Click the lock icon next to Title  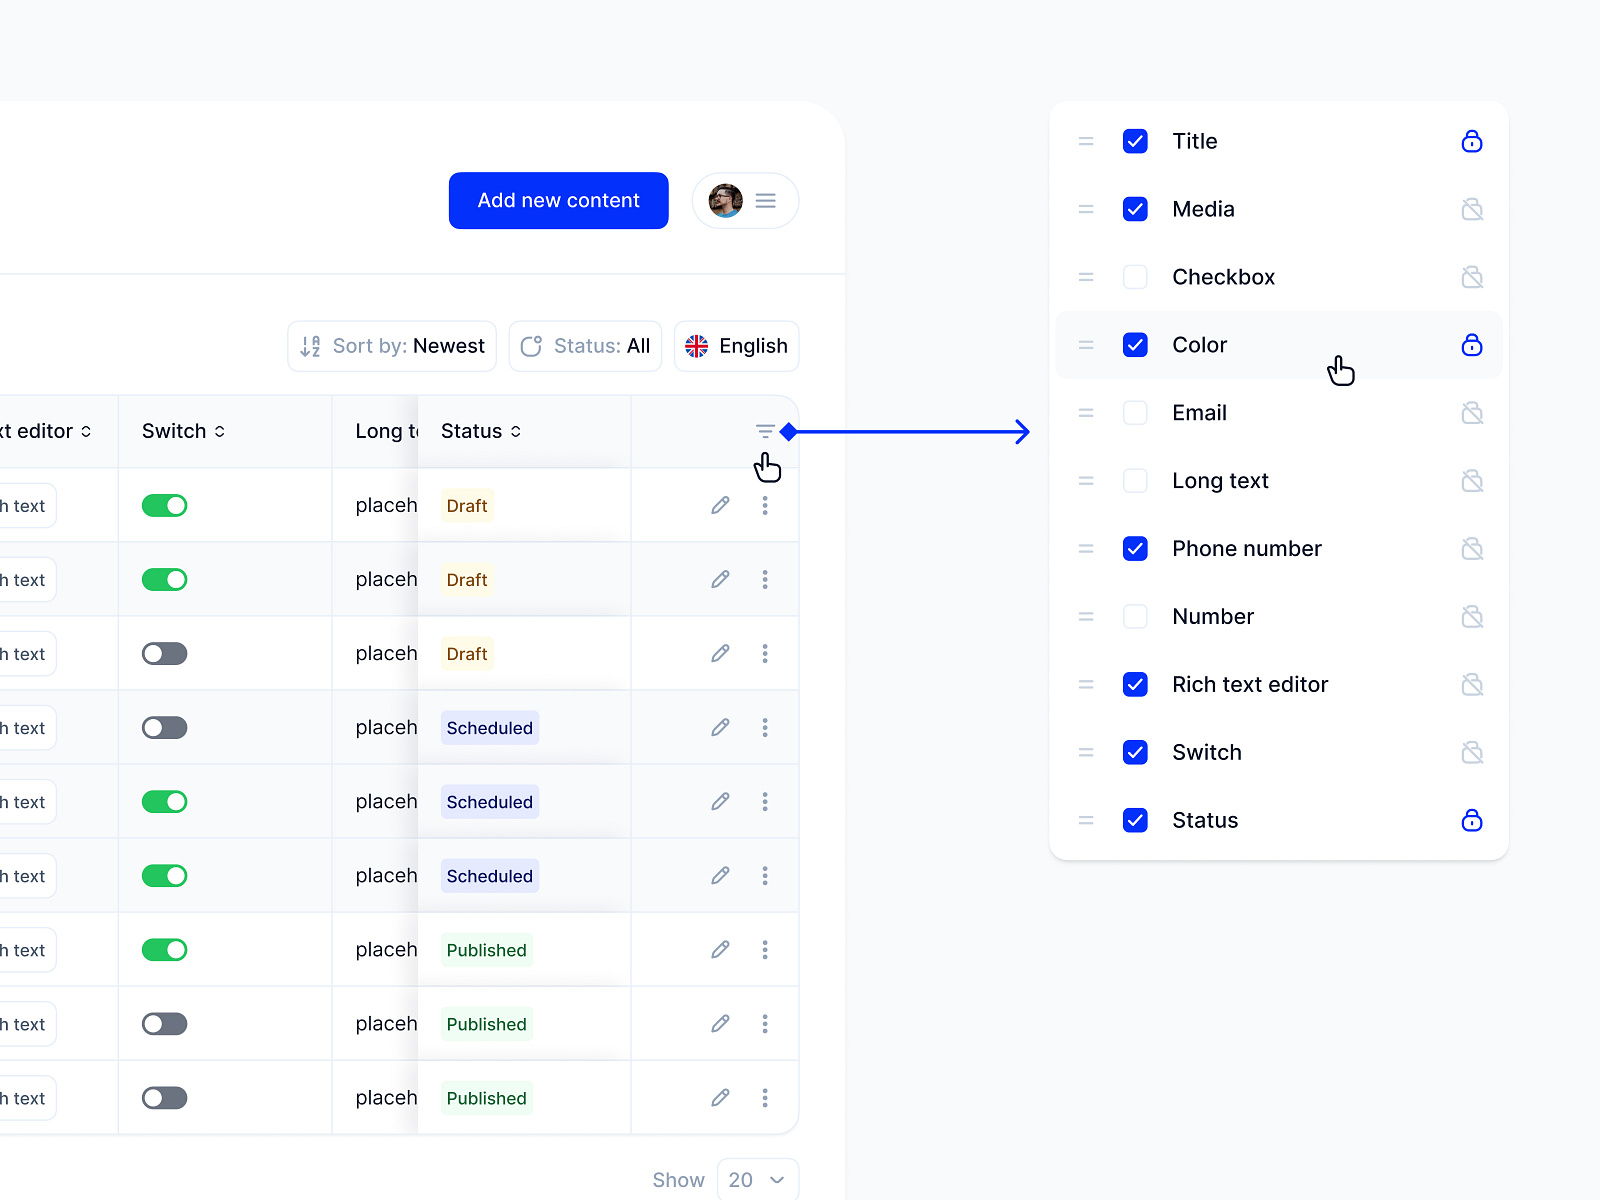(x=1471, y=141)
